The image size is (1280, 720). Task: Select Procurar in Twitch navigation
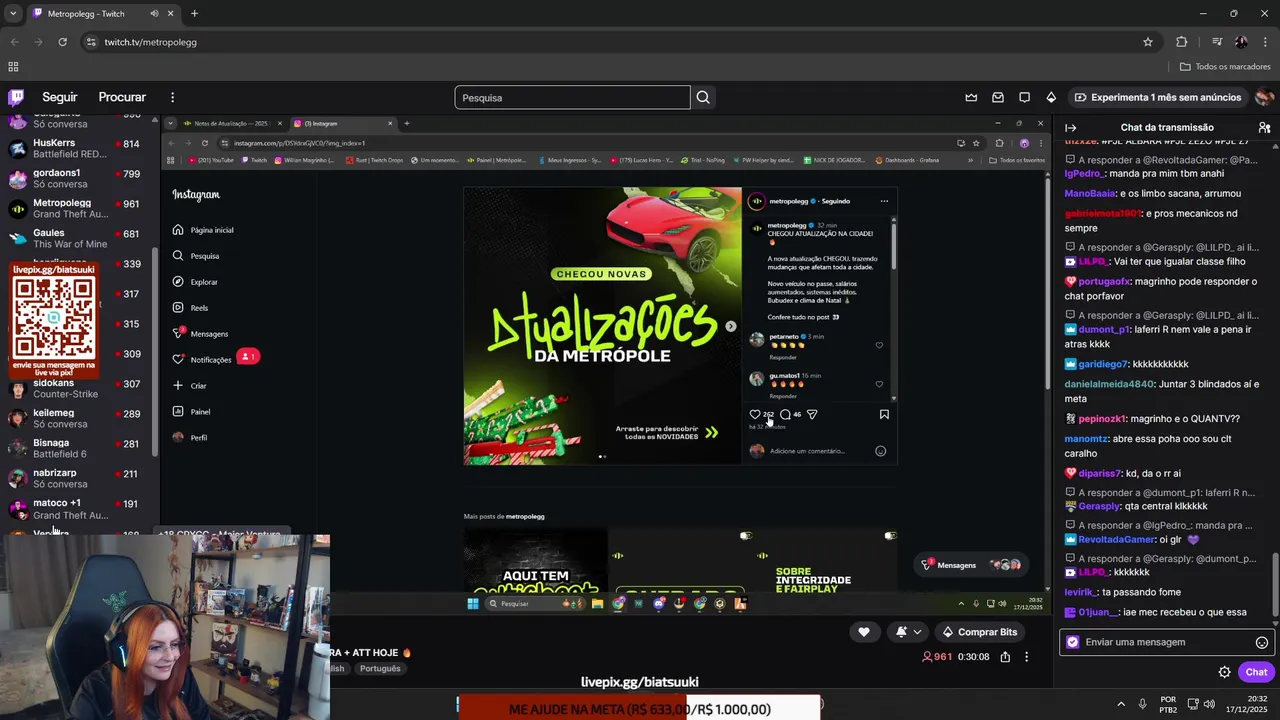point(122,97)
